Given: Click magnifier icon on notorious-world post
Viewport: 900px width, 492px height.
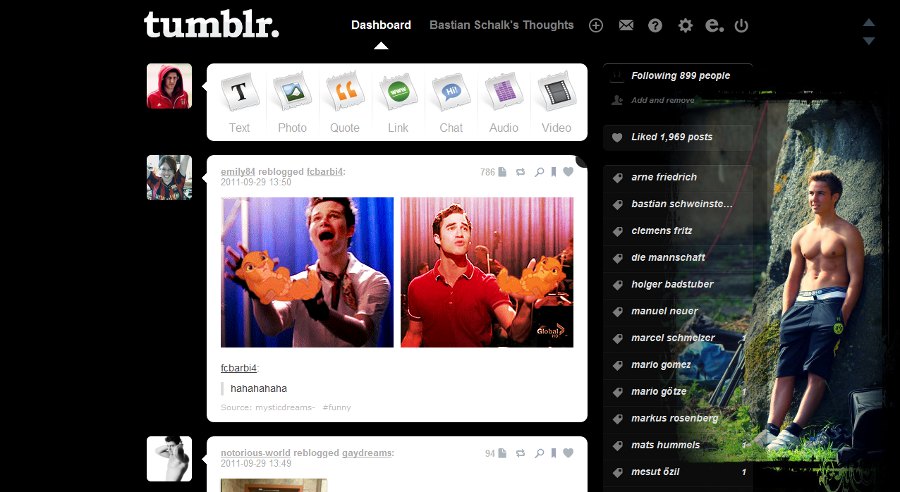Looking at the screenshot, I should [539, 453].
